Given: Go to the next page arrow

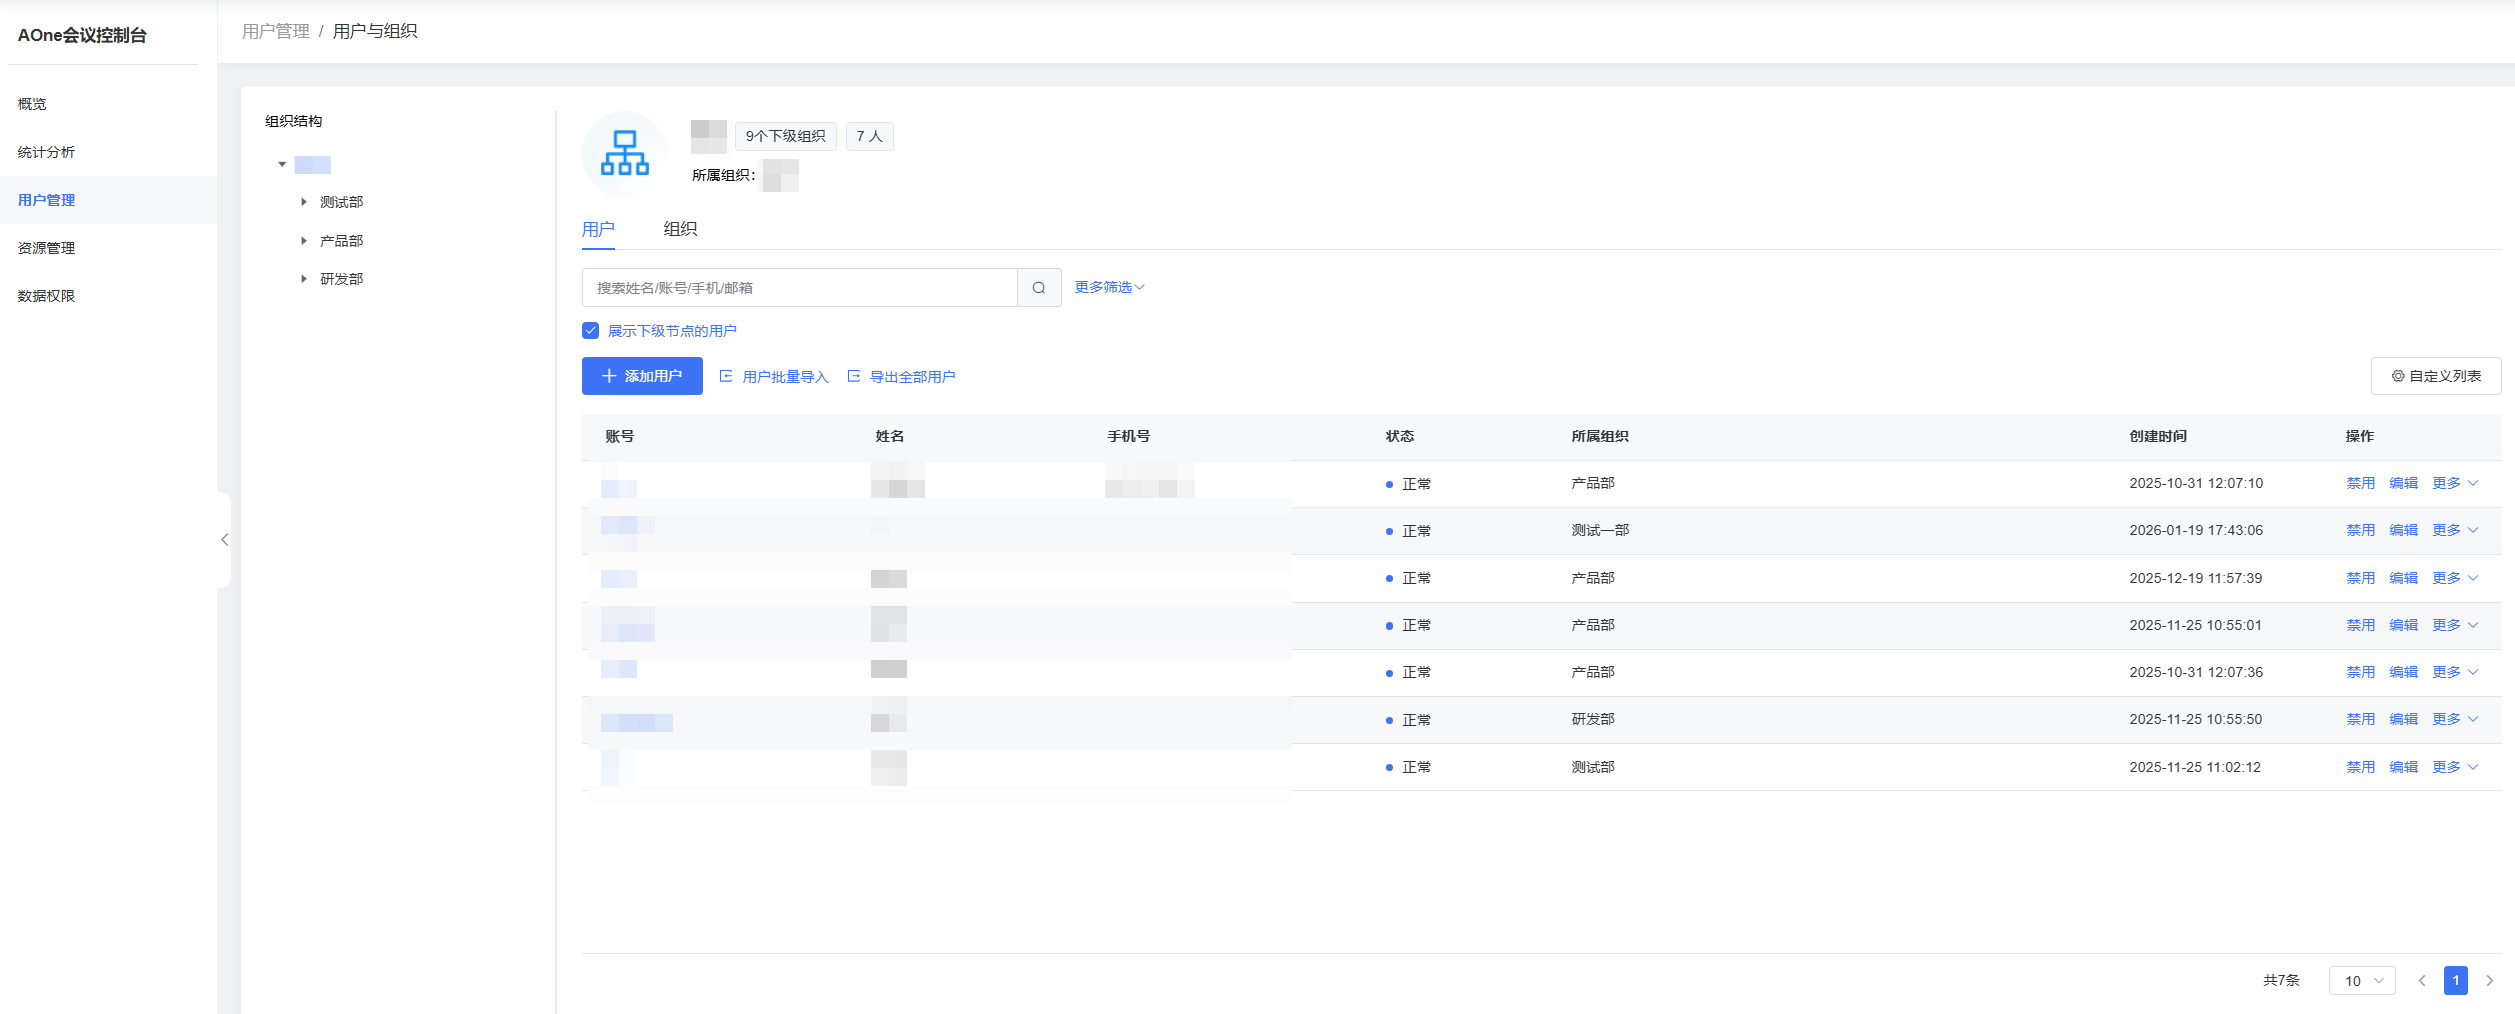Looking at the screenshot, I should 2489,981.
